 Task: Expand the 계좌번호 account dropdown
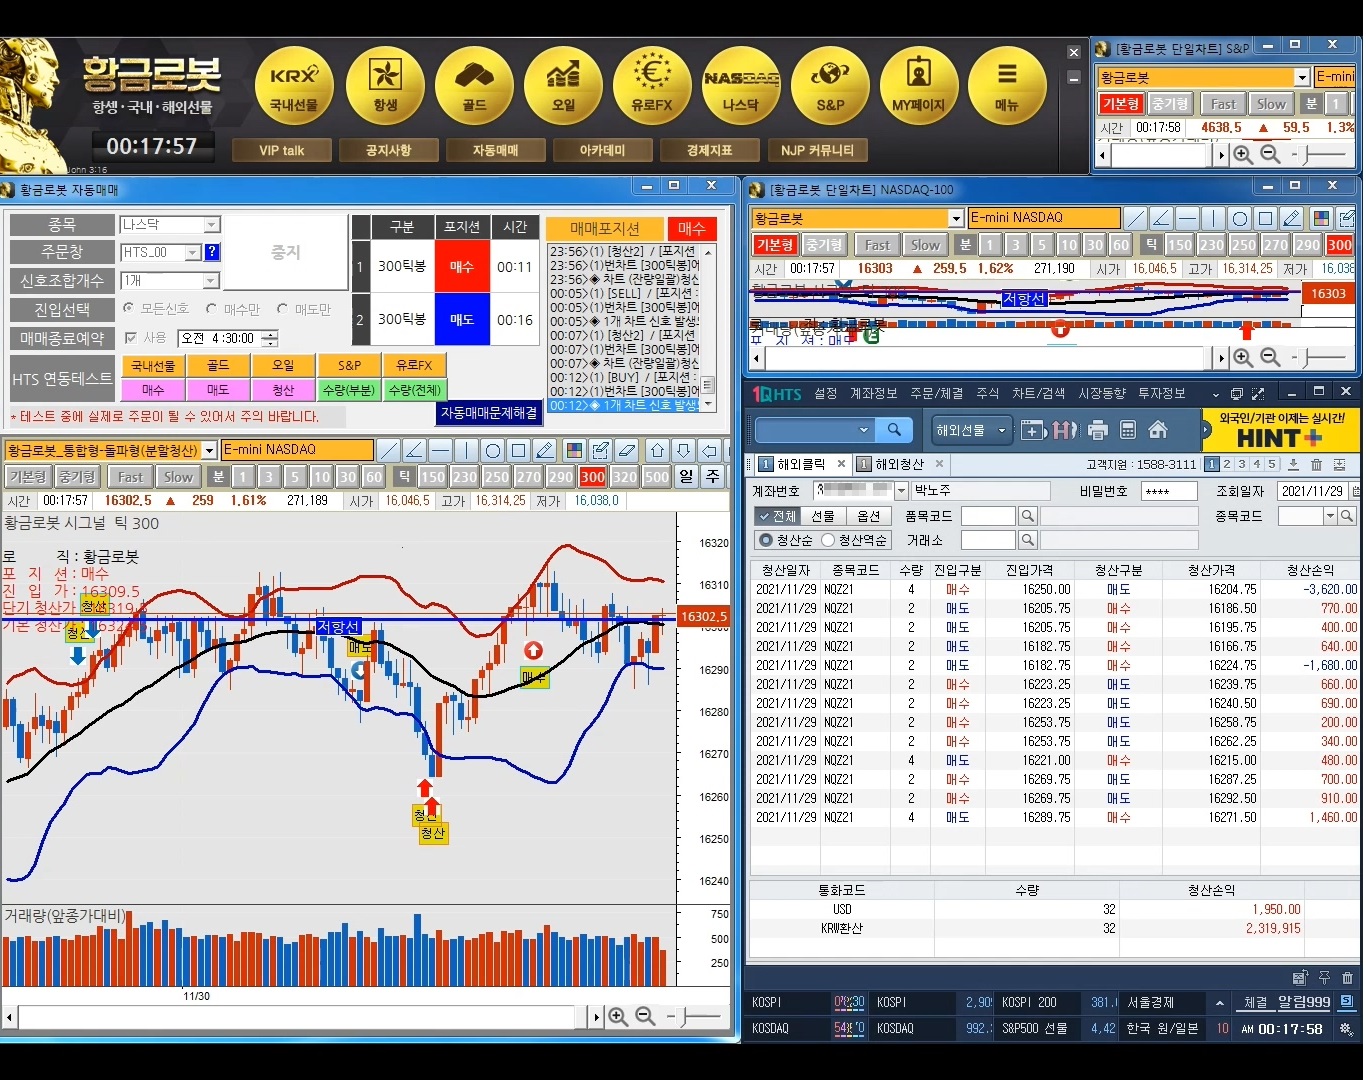pos(901,491)
